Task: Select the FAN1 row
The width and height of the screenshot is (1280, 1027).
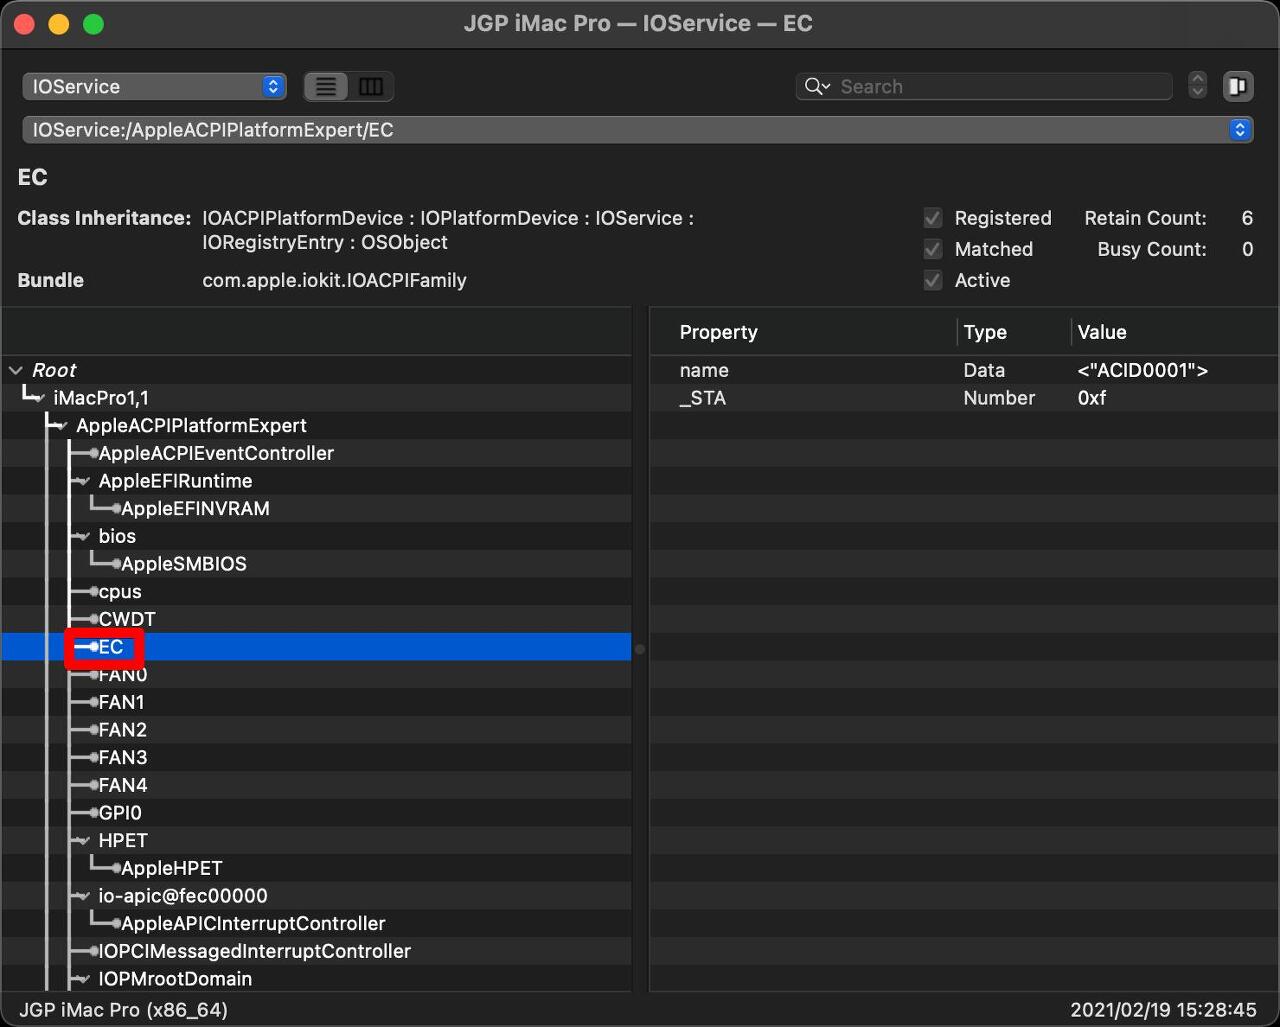Action: tap(316, 702)
